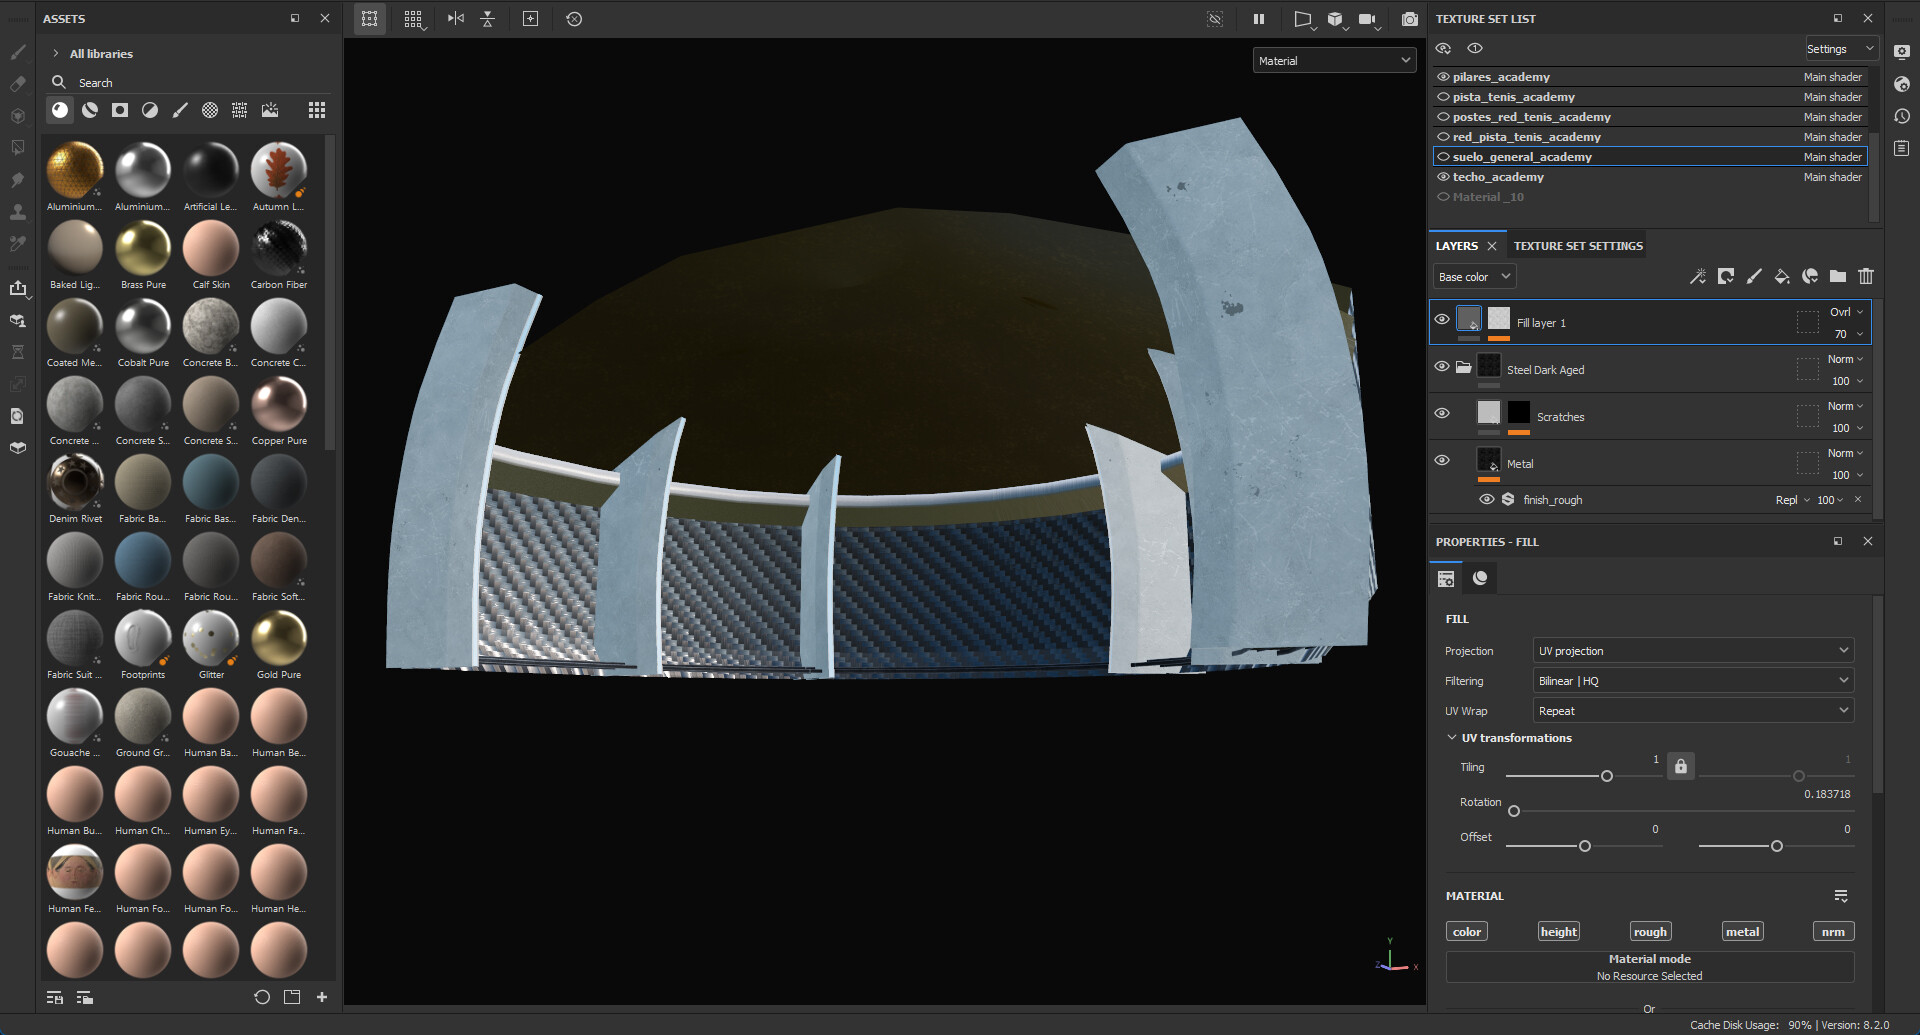Click the rough material channel button
The width and height of the screenshot is (1920, 1035).
[1650, 931]
